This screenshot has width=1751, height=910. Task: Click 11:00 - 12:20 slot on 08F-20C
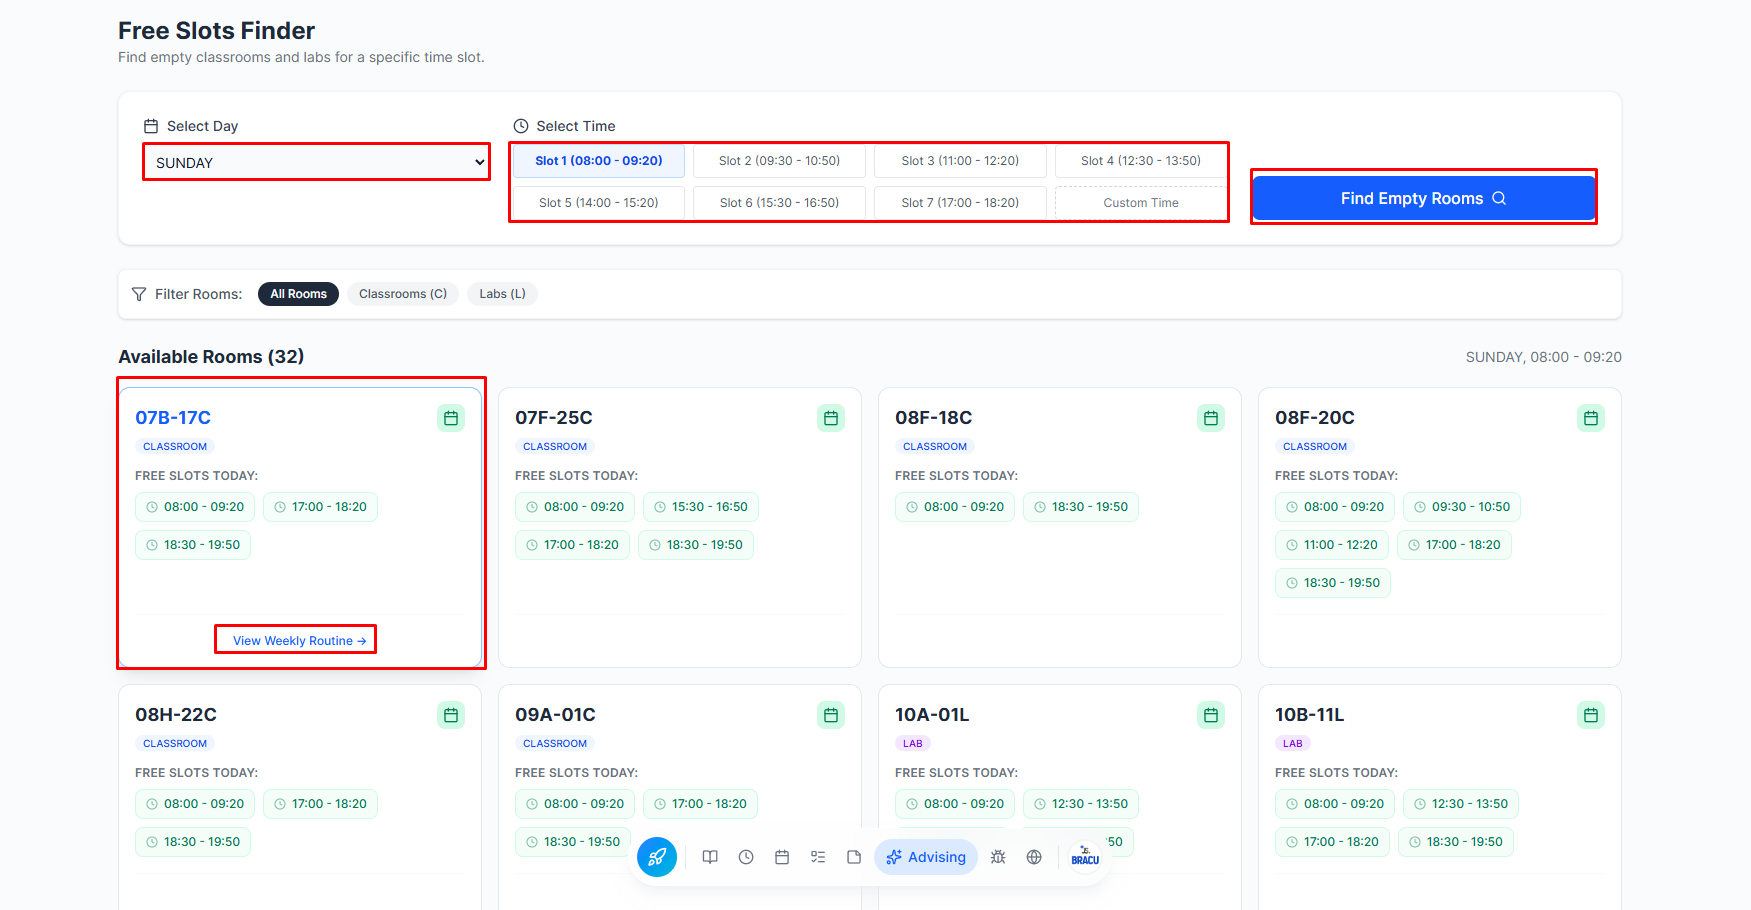pyautogui.click(x=1331, y=545)
